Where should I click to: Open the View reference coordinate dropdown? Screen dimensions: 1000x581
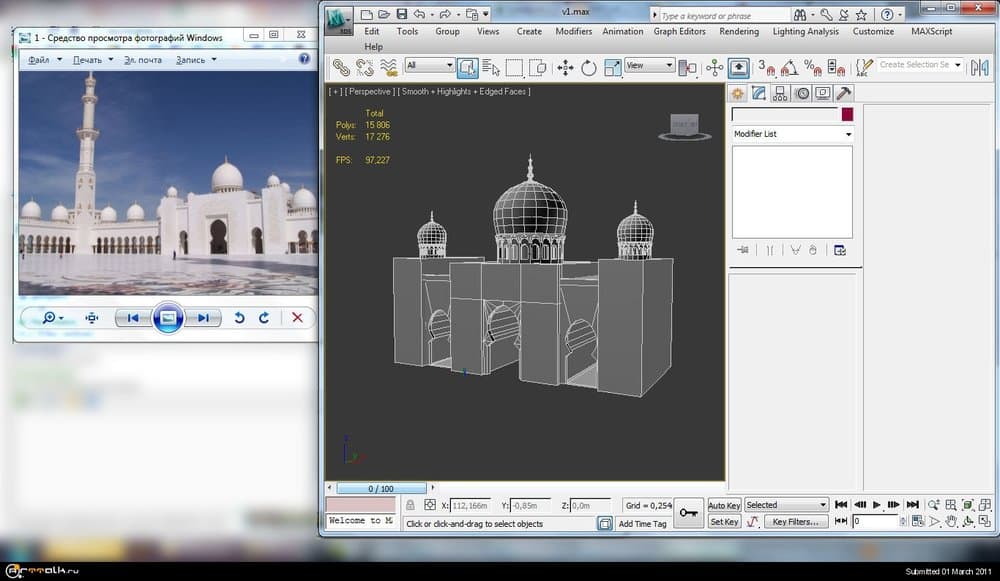(649, 66)
